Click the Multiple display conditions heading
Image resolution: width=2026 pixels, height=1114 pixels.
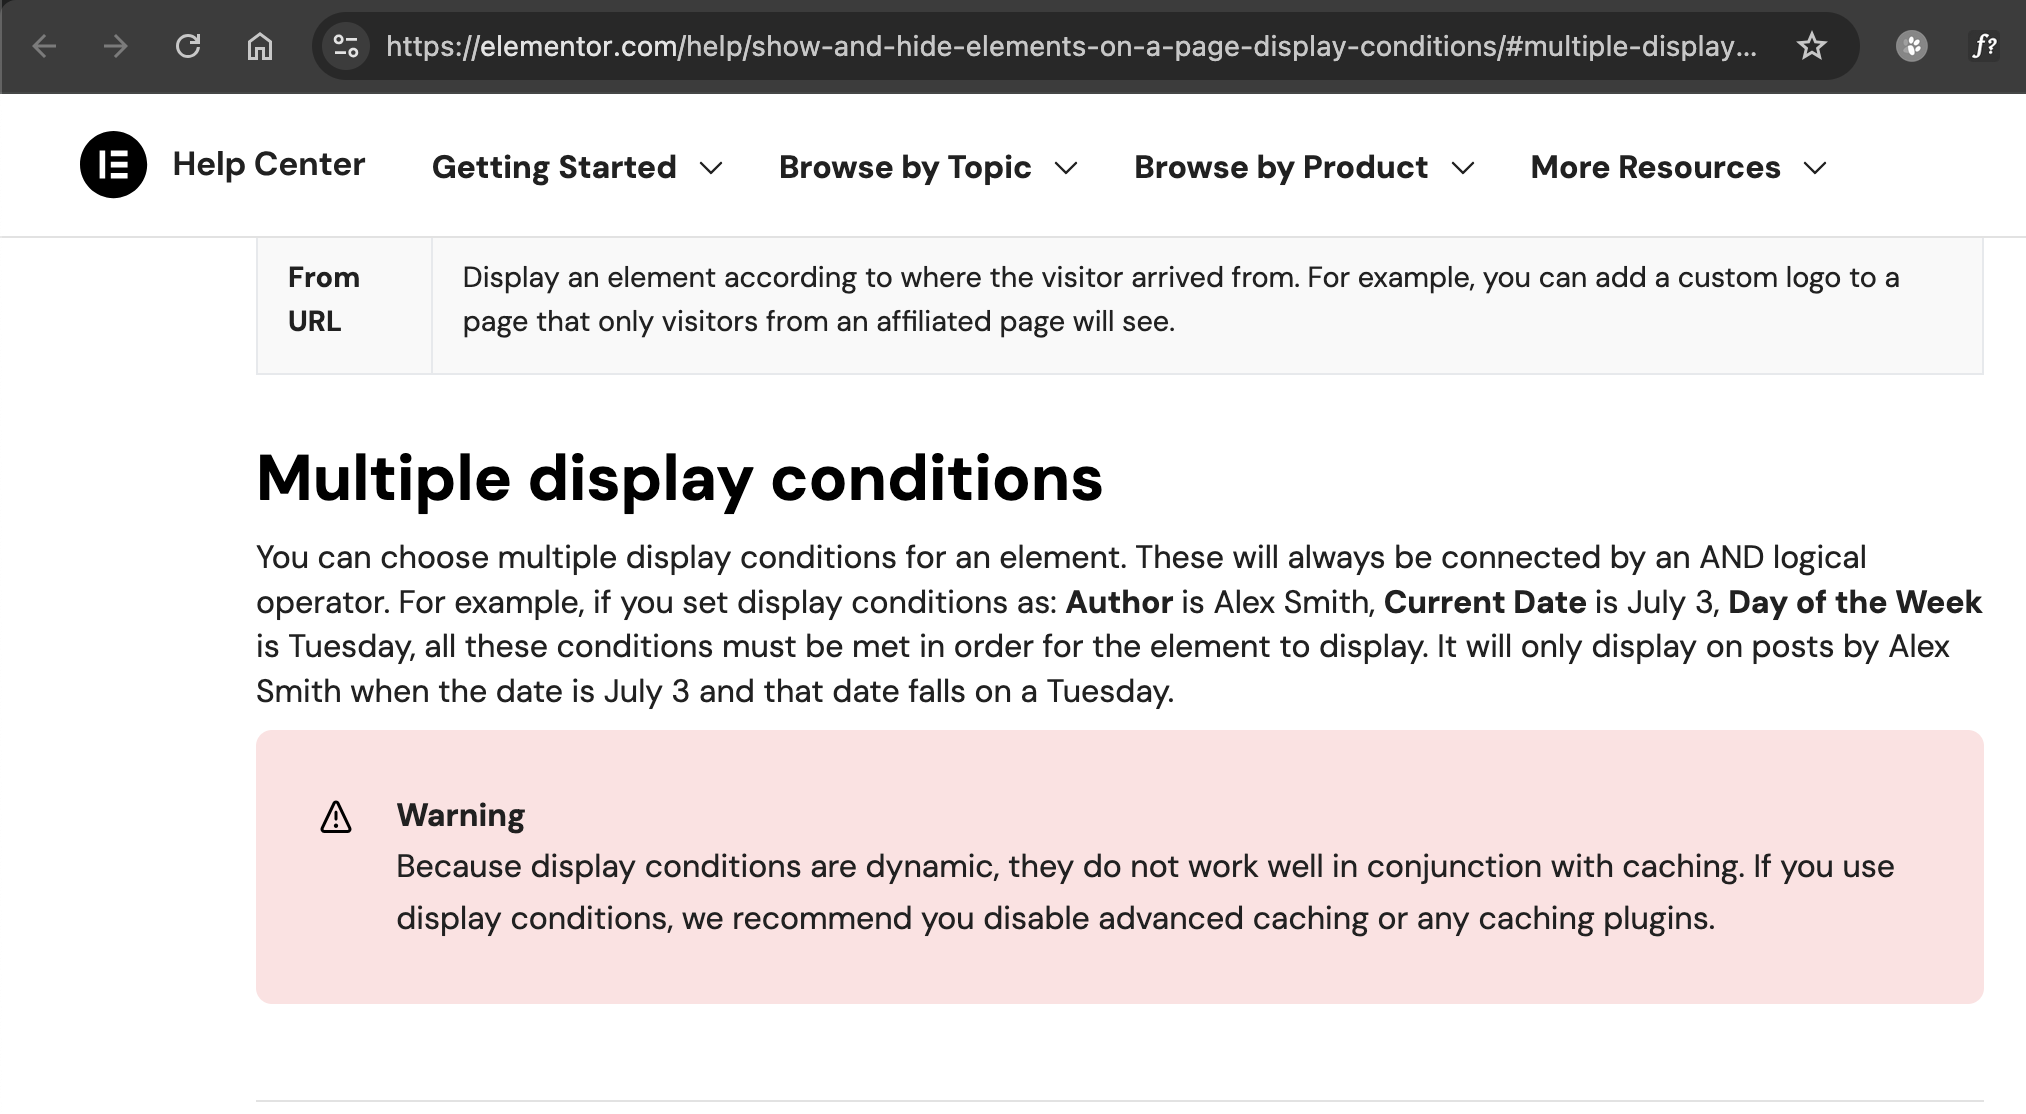(x=679, y=478)
